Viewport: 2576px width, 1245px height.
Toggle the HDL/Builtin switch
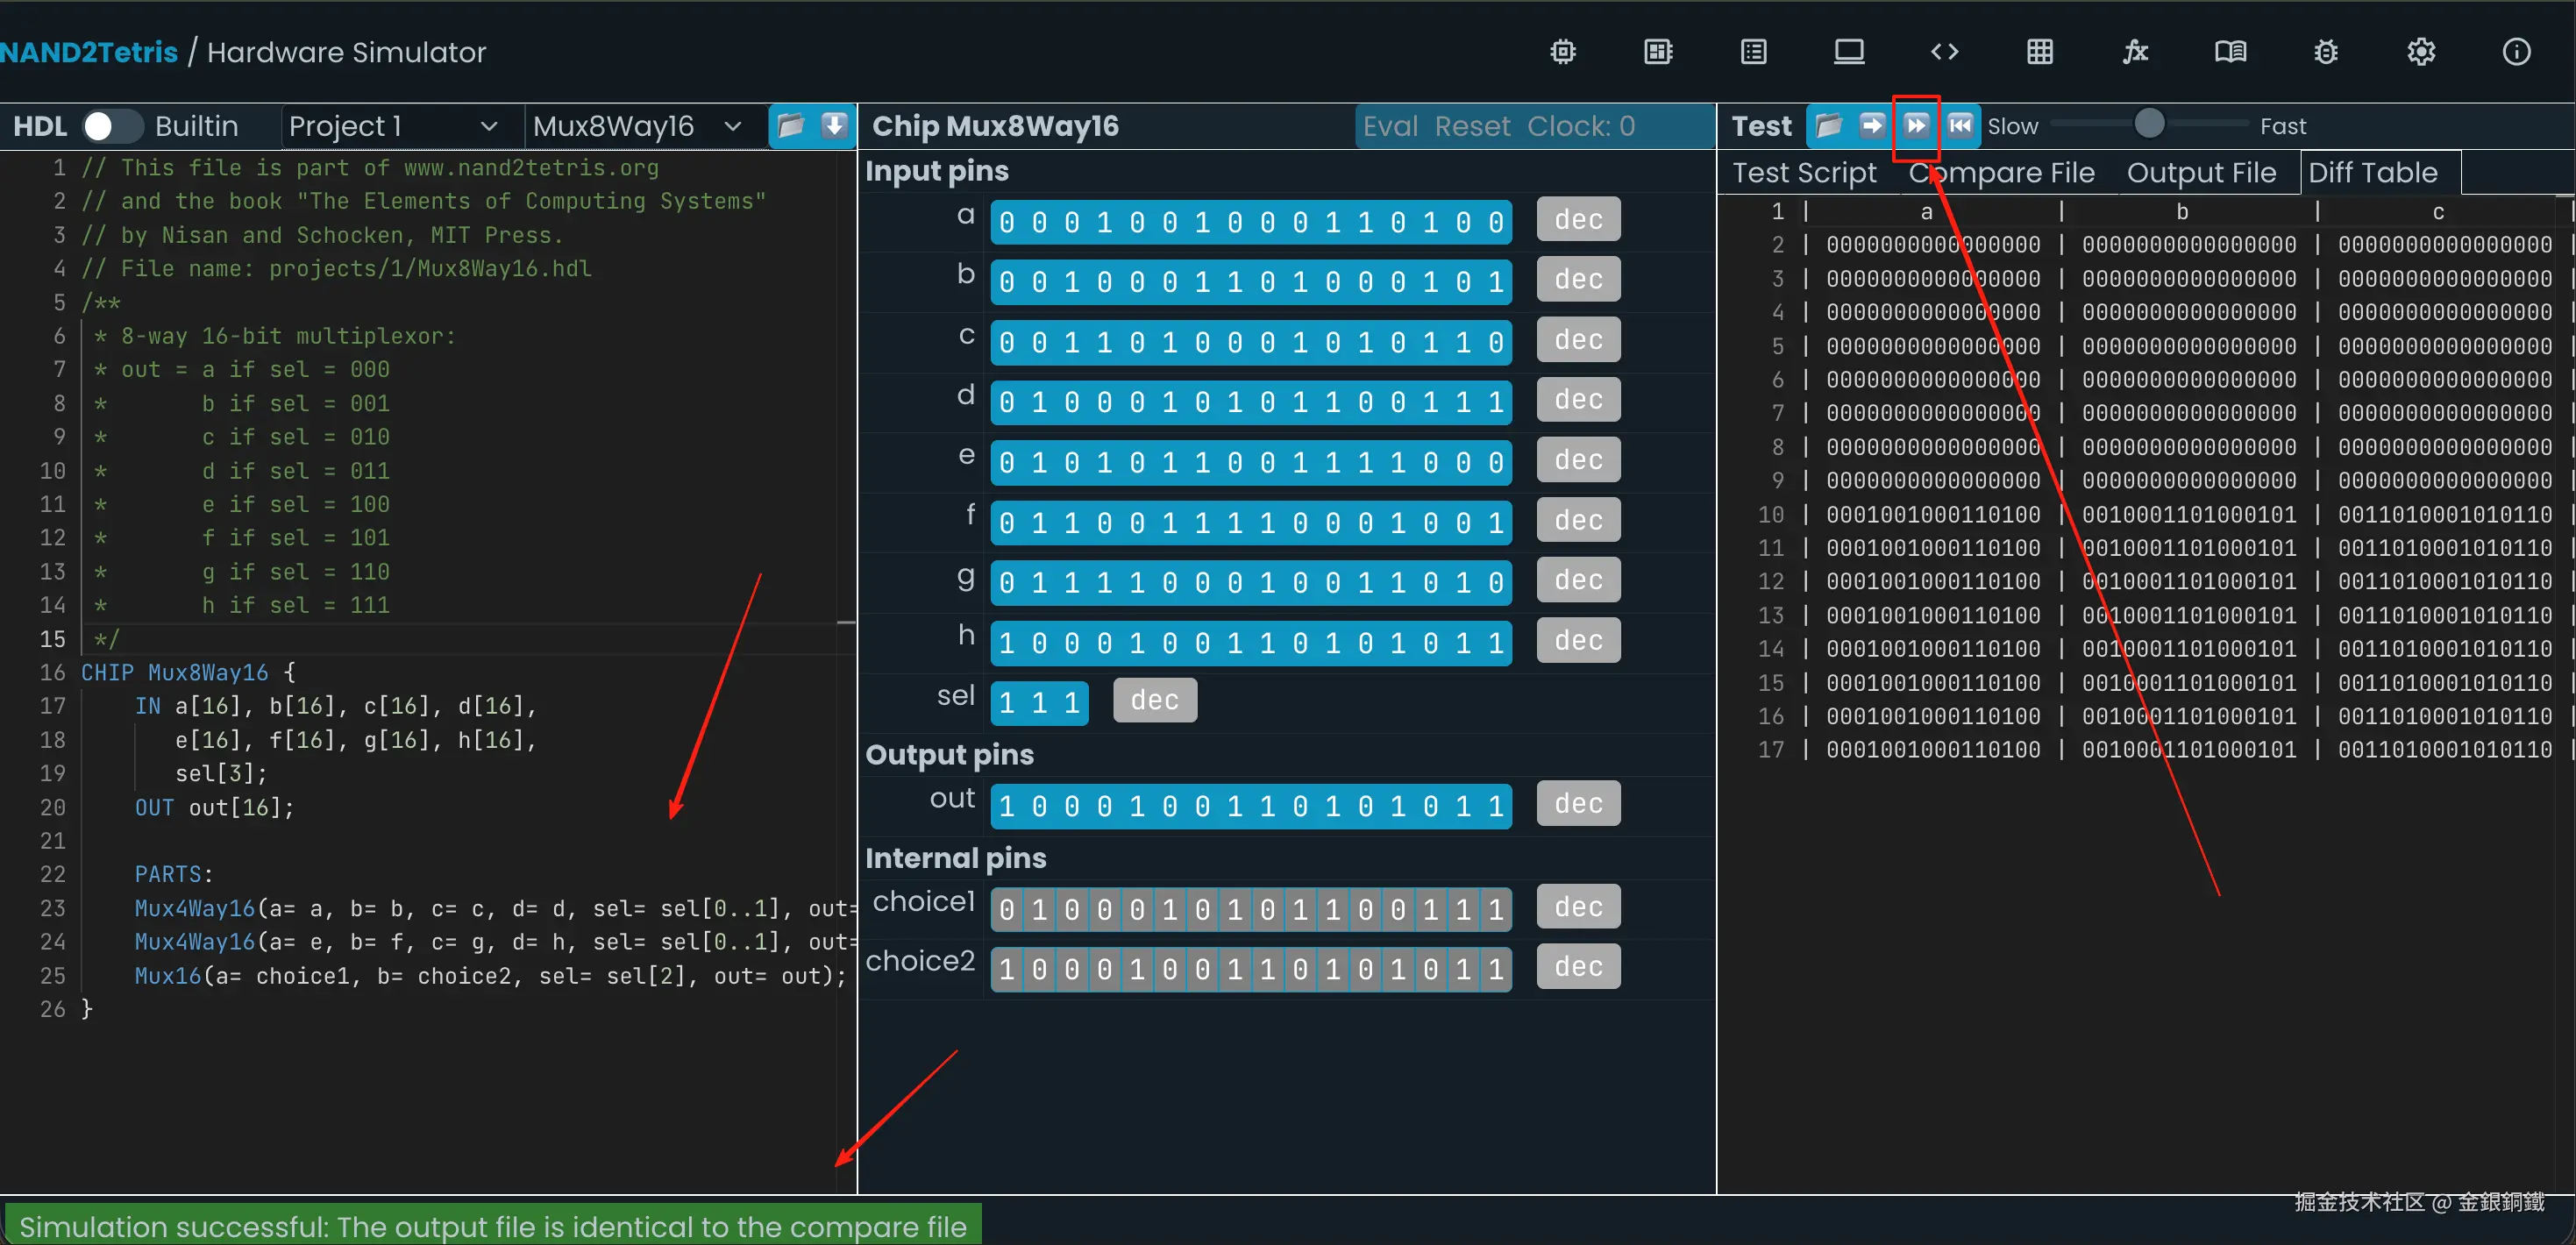click(110, 126)
